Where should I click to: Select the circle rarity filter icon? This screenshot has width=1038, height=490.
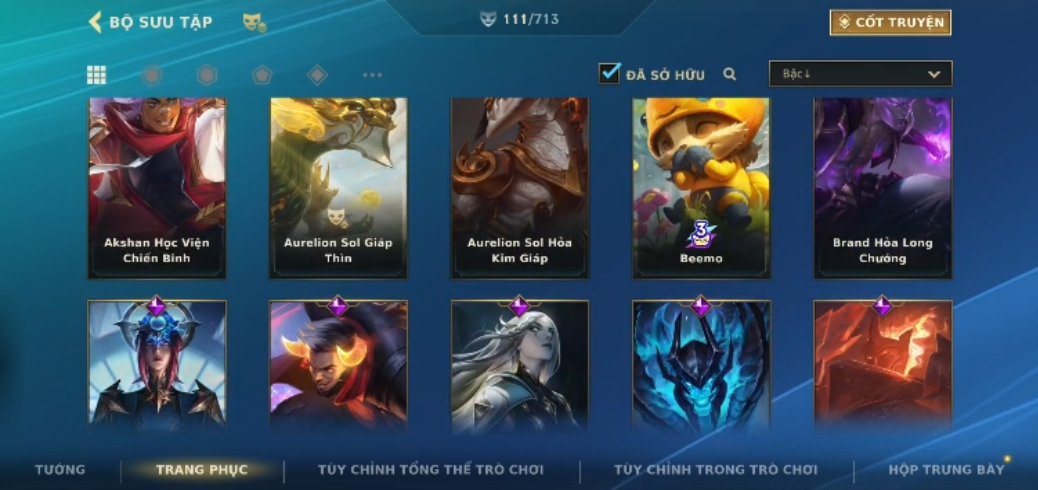[x=152, y=75]
